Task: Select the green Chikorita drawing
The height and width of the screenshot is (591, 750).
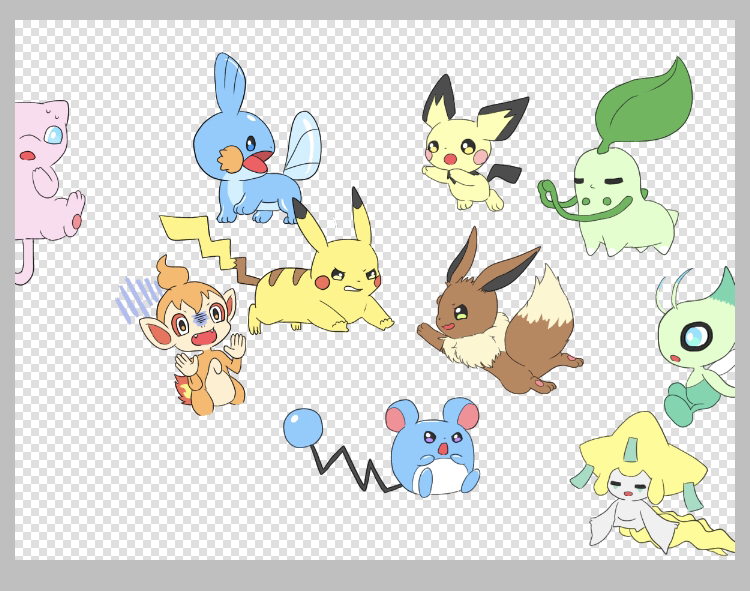Action: pyautogui.click(x=617, y=158)
